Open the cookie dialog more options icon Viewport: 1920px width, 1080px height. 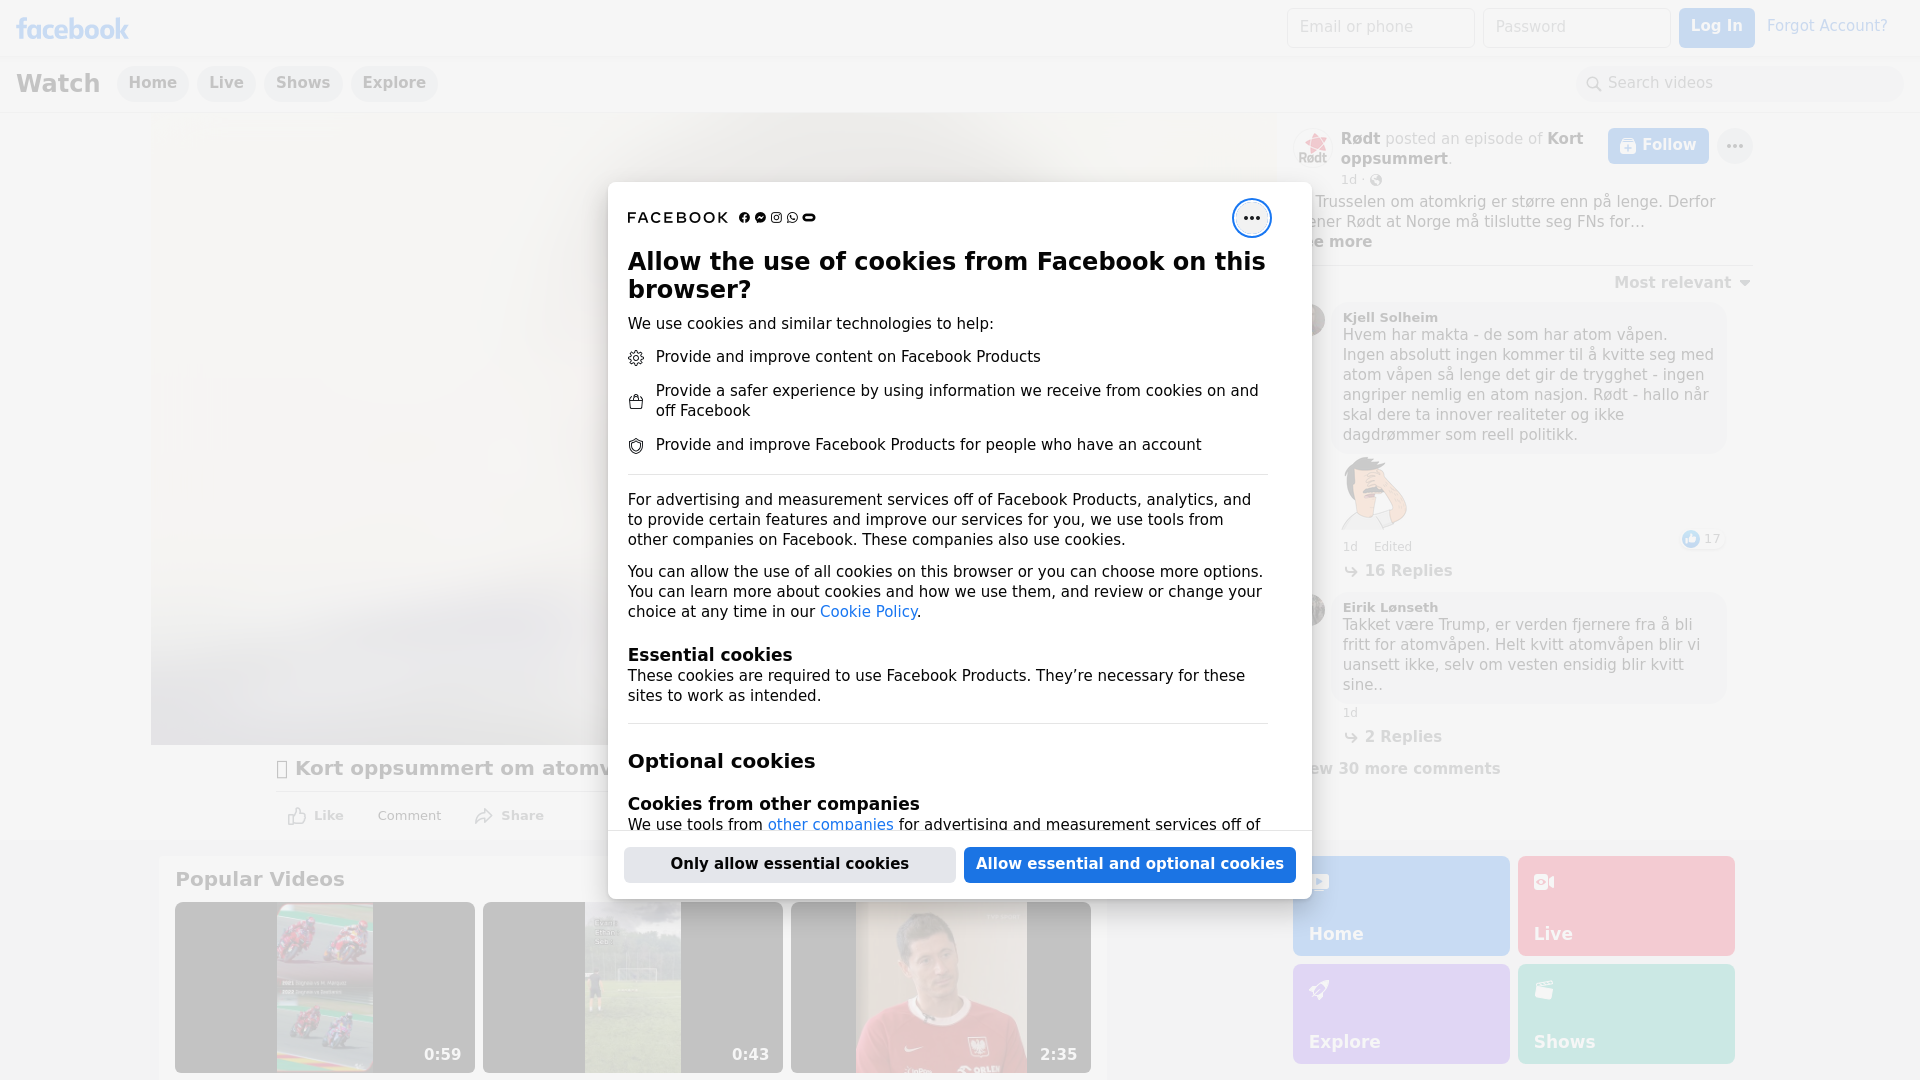pyautogui.click(x=1251, y=218)
